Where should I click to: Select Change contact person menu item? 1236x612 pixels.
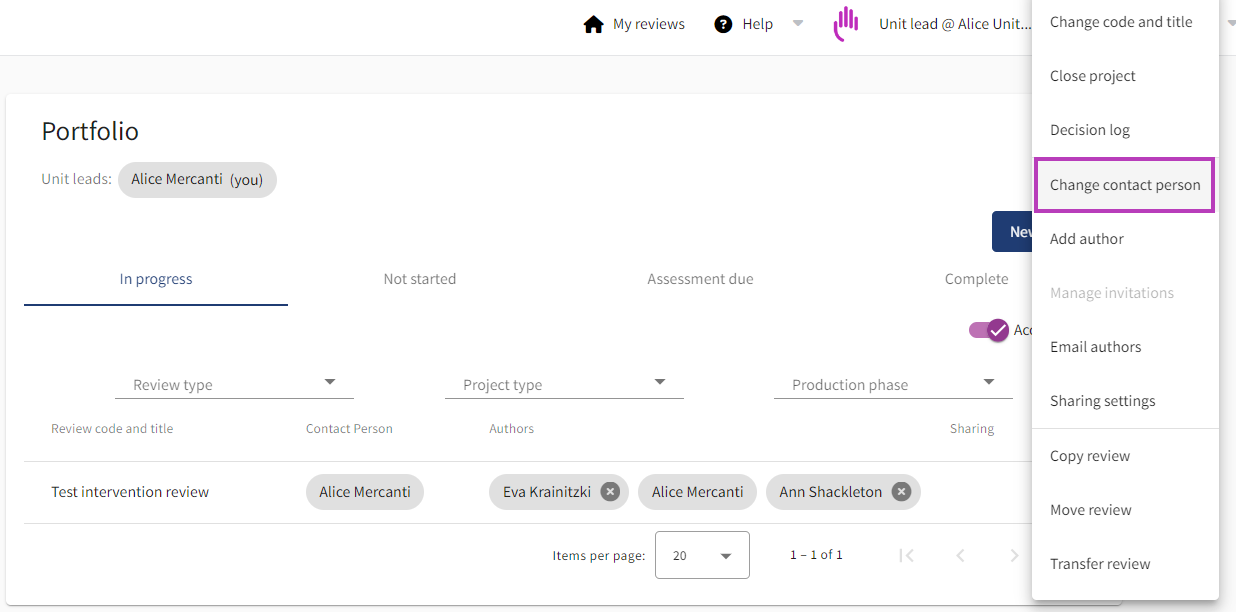[x=1124, y=185]
